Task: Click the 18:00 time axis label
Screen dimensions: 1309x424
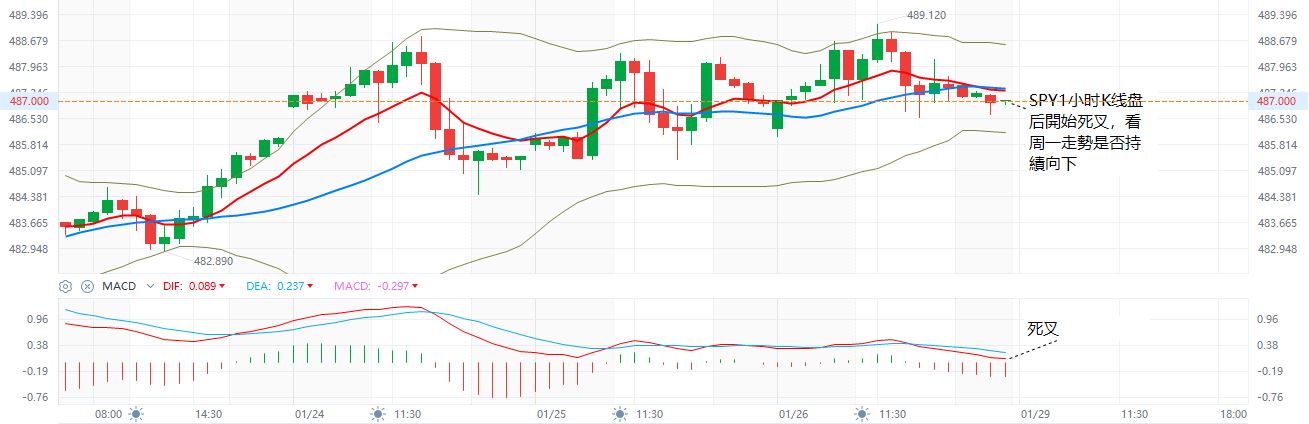Action: [1233, 413]
